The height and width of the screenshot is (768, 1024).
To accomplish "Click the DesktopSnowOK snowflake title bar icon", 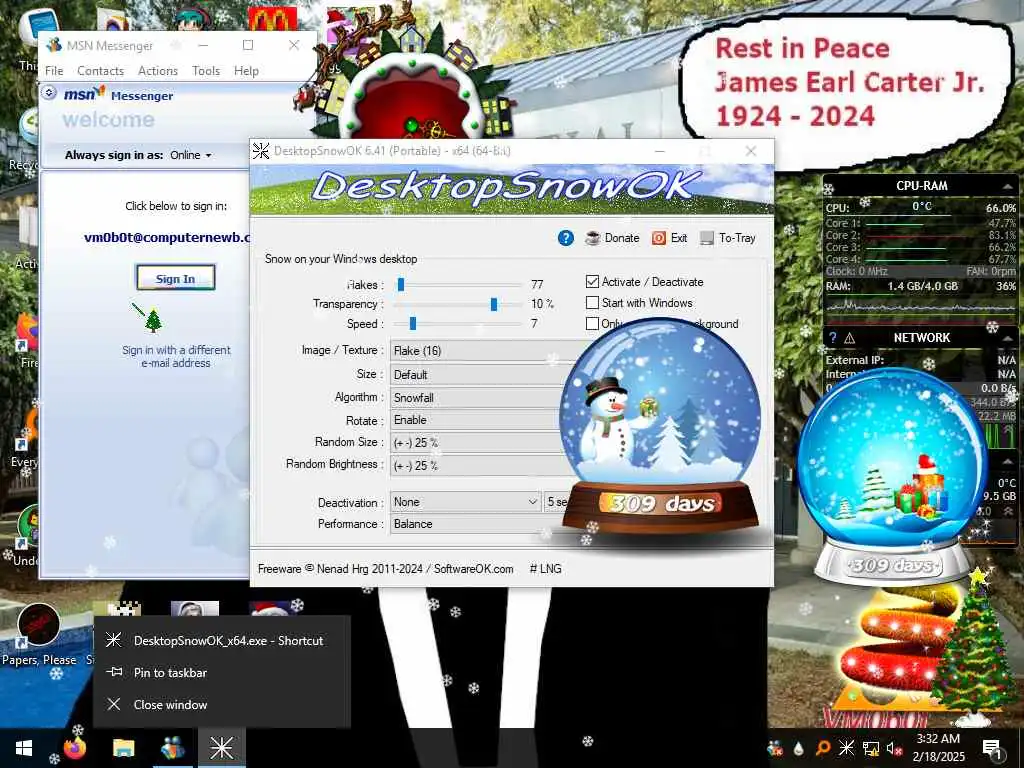I will (261, 151).
